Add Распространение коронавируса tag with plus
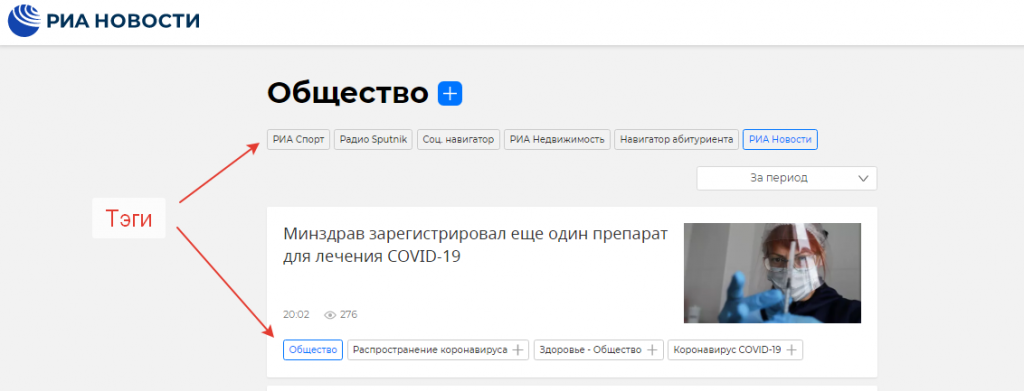Viewport: 1024px width, 391px height. pos(517,350)
